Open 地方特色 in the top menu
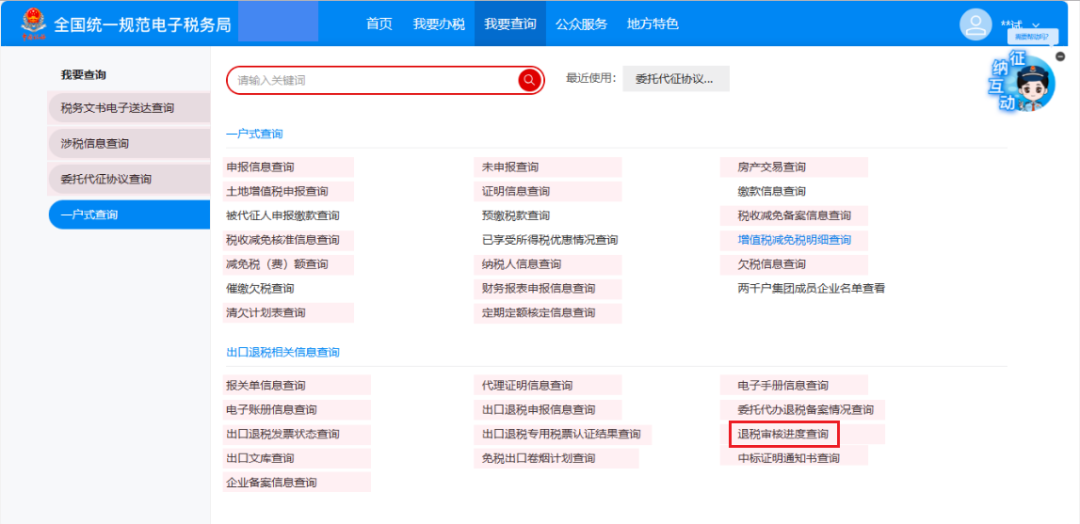 (x=652, y=24)
